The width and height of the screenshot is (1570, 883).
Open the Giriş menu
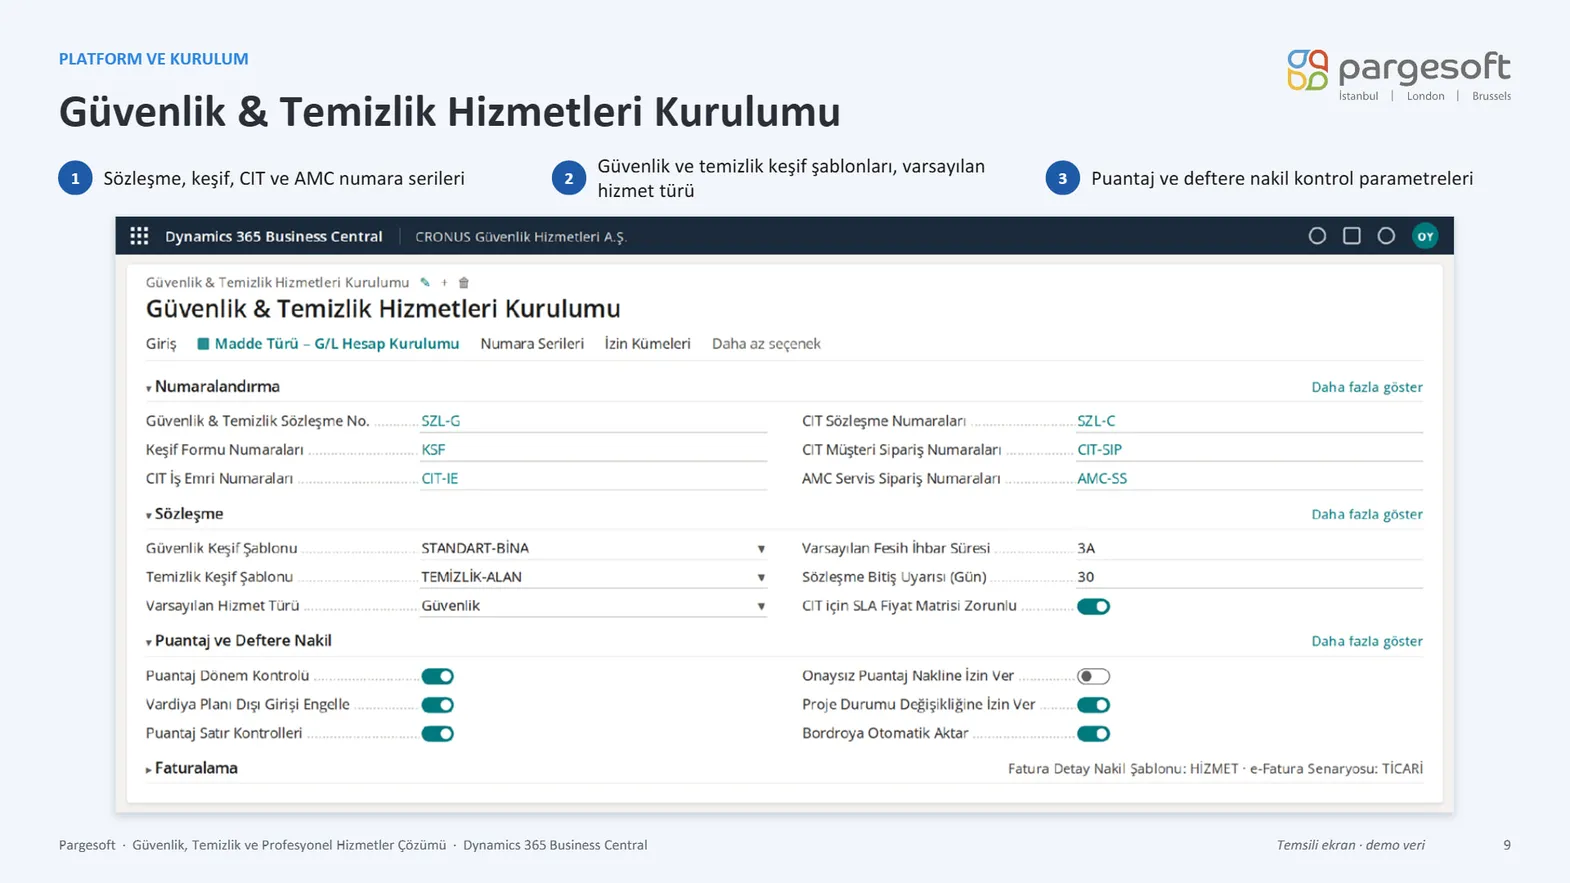(161, 344)
